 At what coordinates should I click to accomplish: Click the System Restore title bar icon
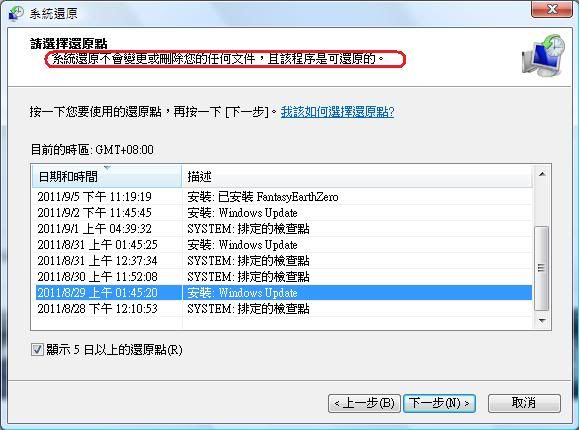[x=16, y=13]
